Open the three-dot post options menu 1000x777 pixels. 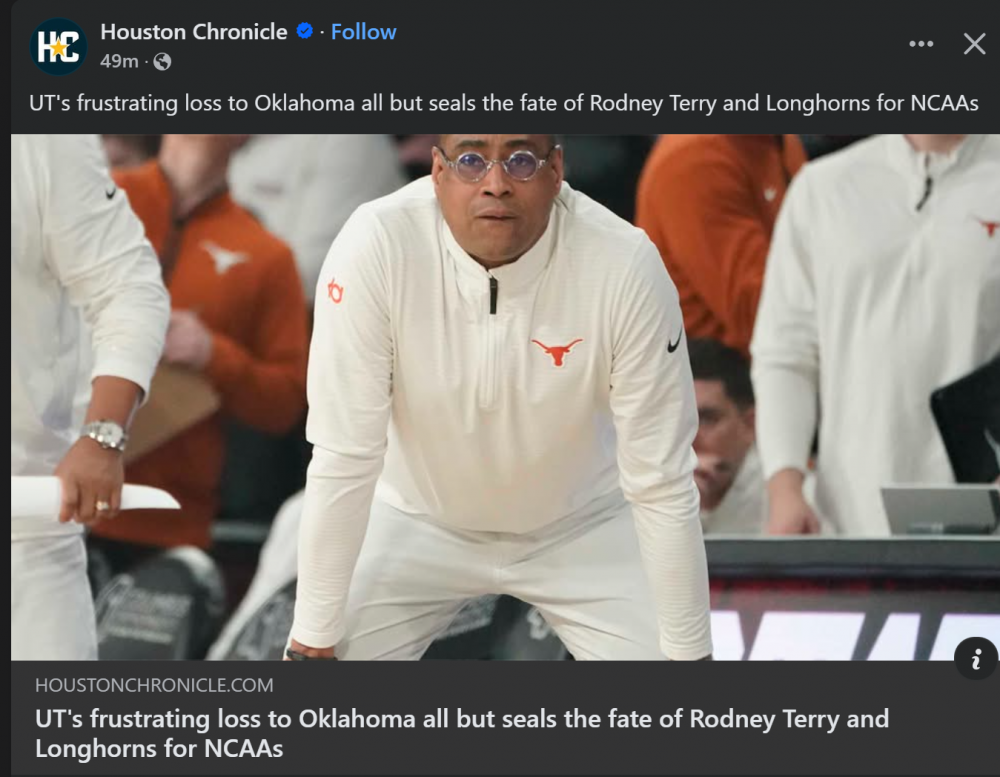coord(921,44)
